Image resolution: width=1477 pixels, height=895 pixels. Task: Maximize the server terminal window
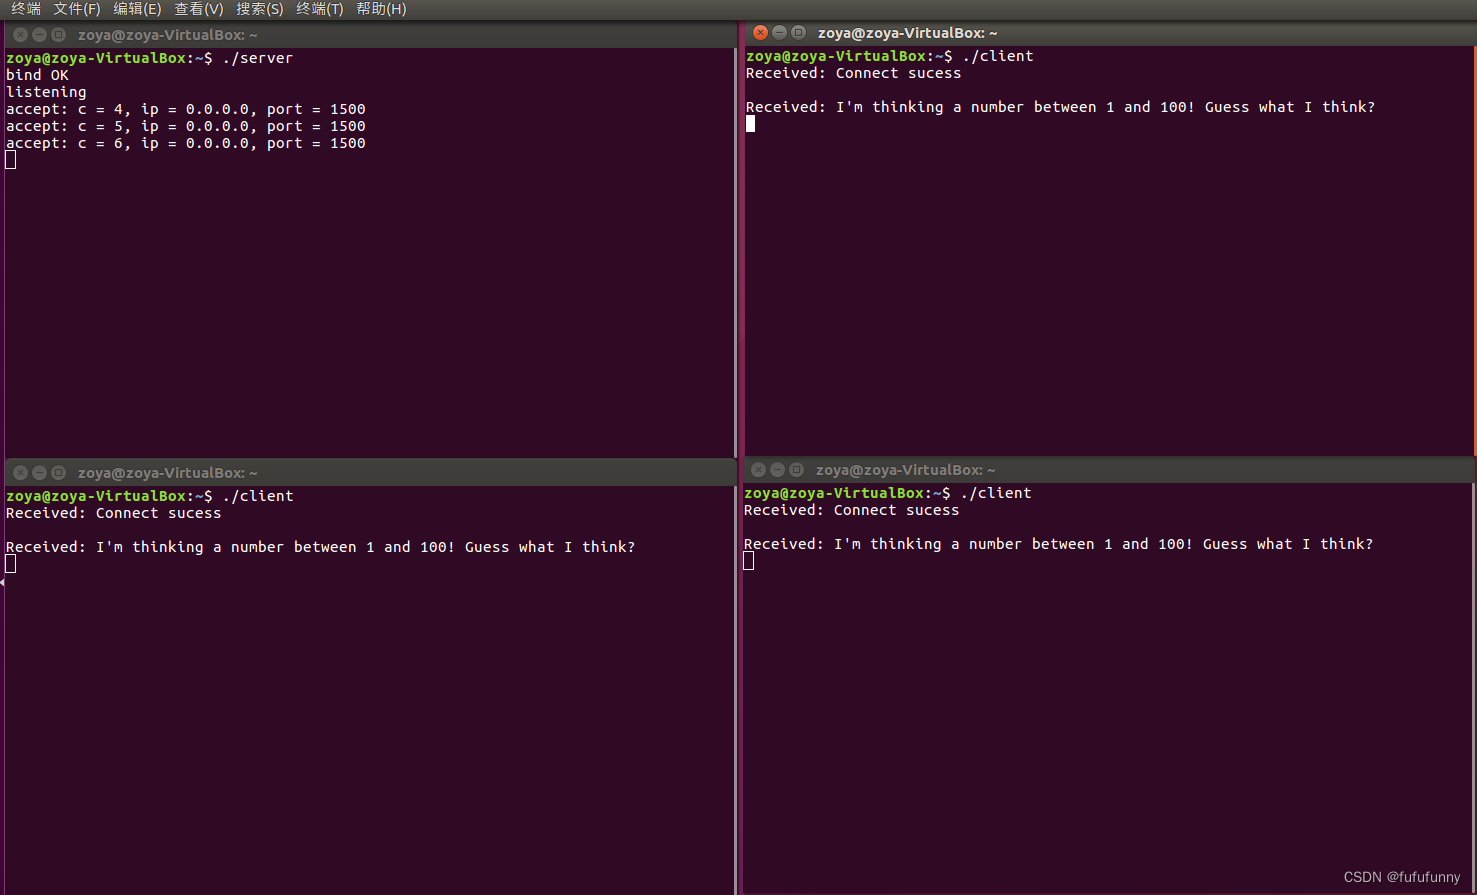pyautogui.click(x=58, y=35)
